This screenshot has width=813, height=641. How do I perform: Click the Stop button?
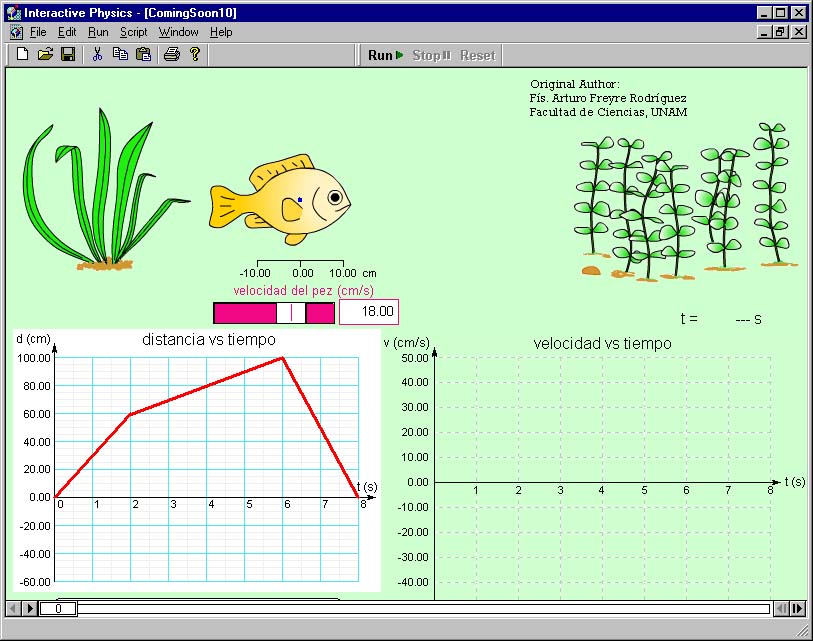coord(432,55)
